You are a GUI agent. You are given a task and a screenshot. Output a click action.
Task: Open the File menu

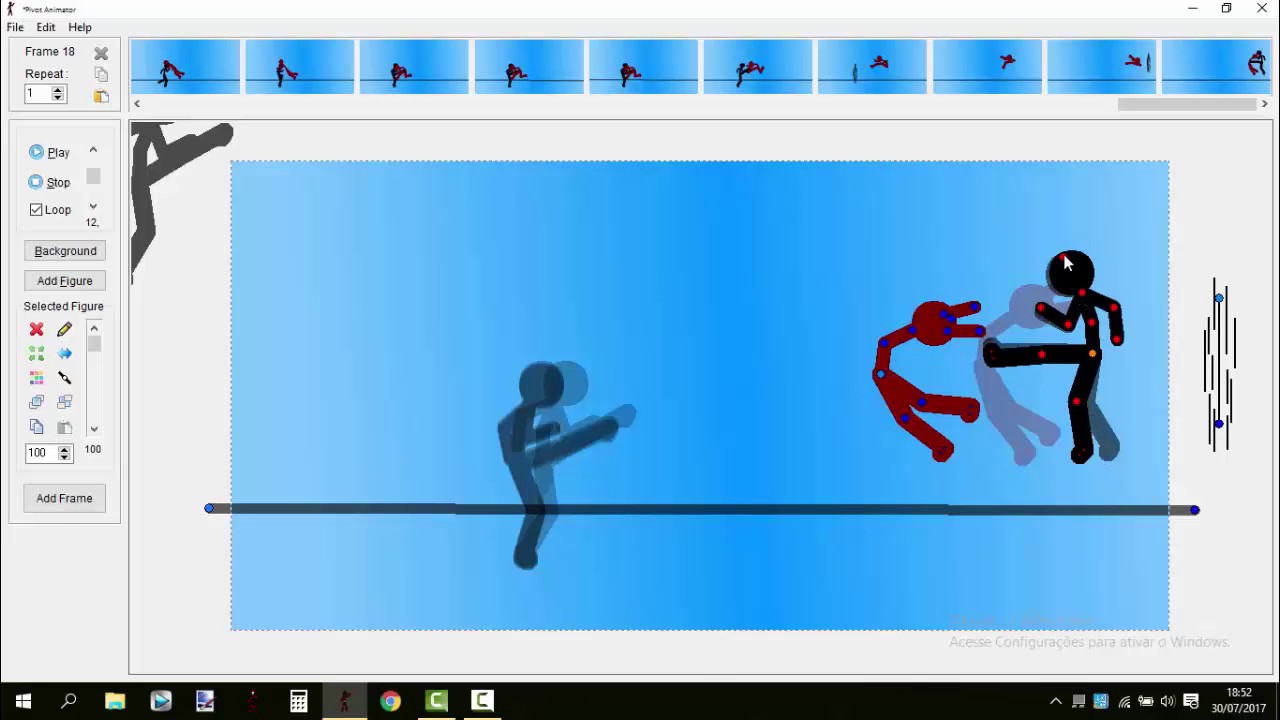click(x=15, y=28)
